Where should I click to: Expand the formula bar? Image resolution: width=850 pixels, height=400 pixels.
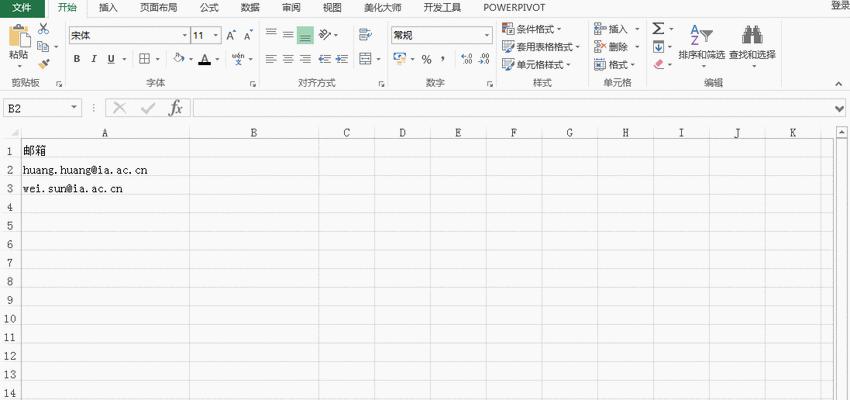[x=840, y=108]
